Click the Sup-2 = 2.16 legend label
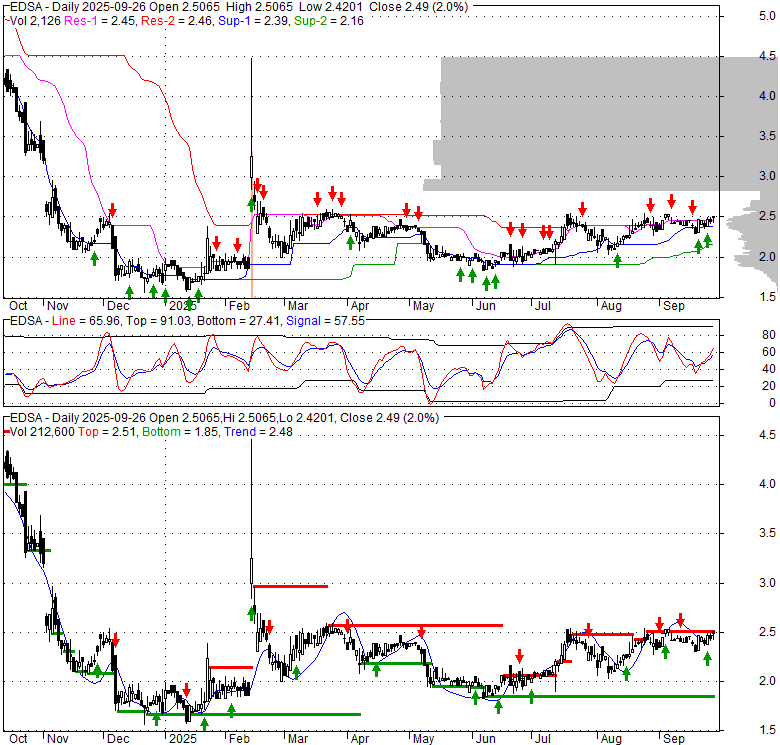Image resolution: width=780 pixels, height=745 pixels. (329, 21)
